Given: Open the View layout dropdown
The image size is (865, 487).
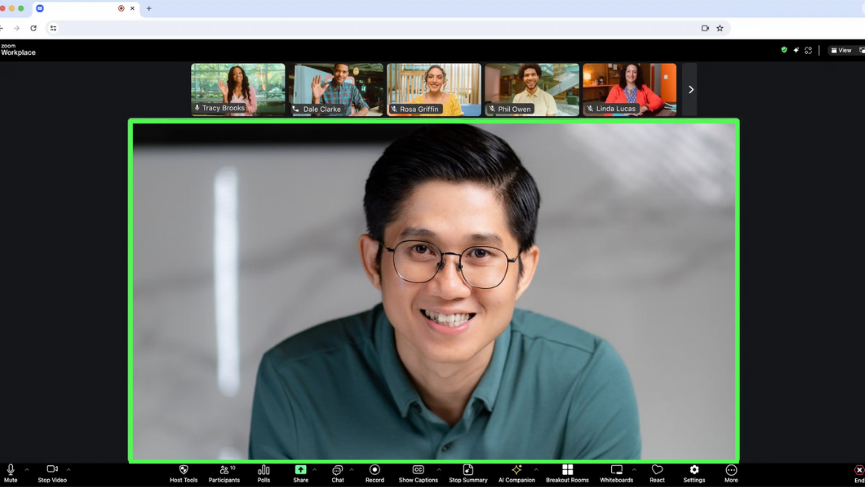Looking at the screenshot, I should click(841, 50).
